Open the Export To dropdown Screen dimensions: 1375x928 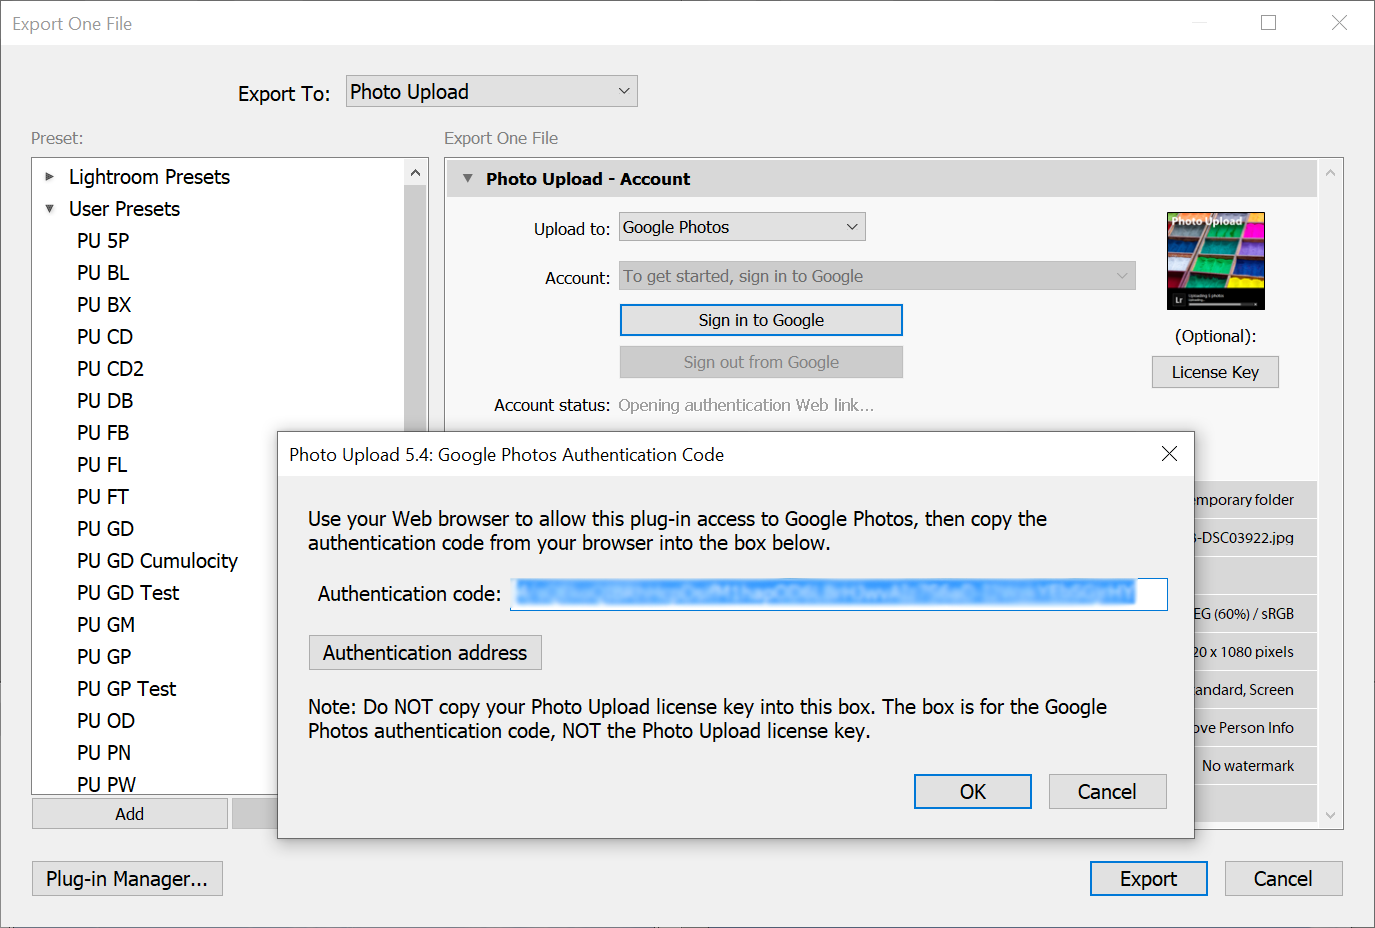click(x=491, y=92)
